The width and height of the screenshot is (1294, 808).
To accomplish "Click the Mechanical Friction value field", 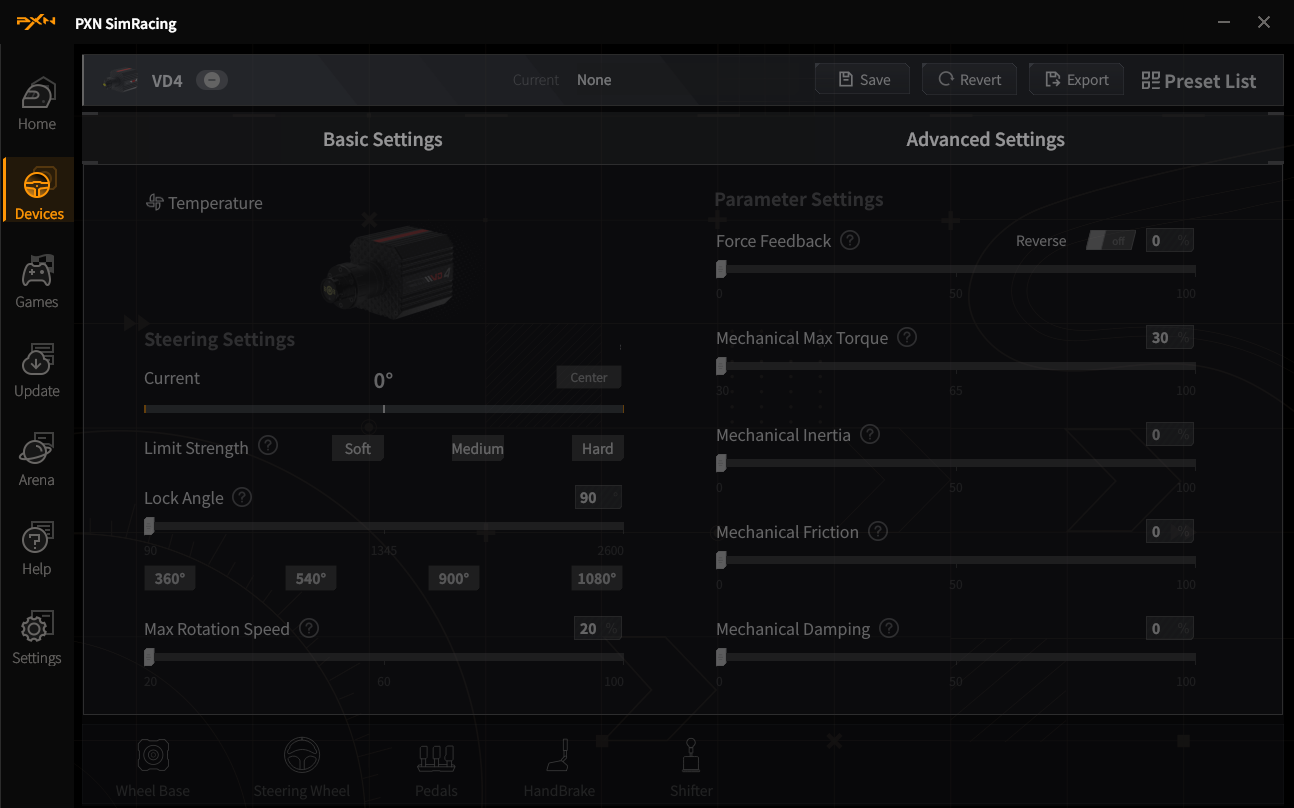I will point(1170,531).
